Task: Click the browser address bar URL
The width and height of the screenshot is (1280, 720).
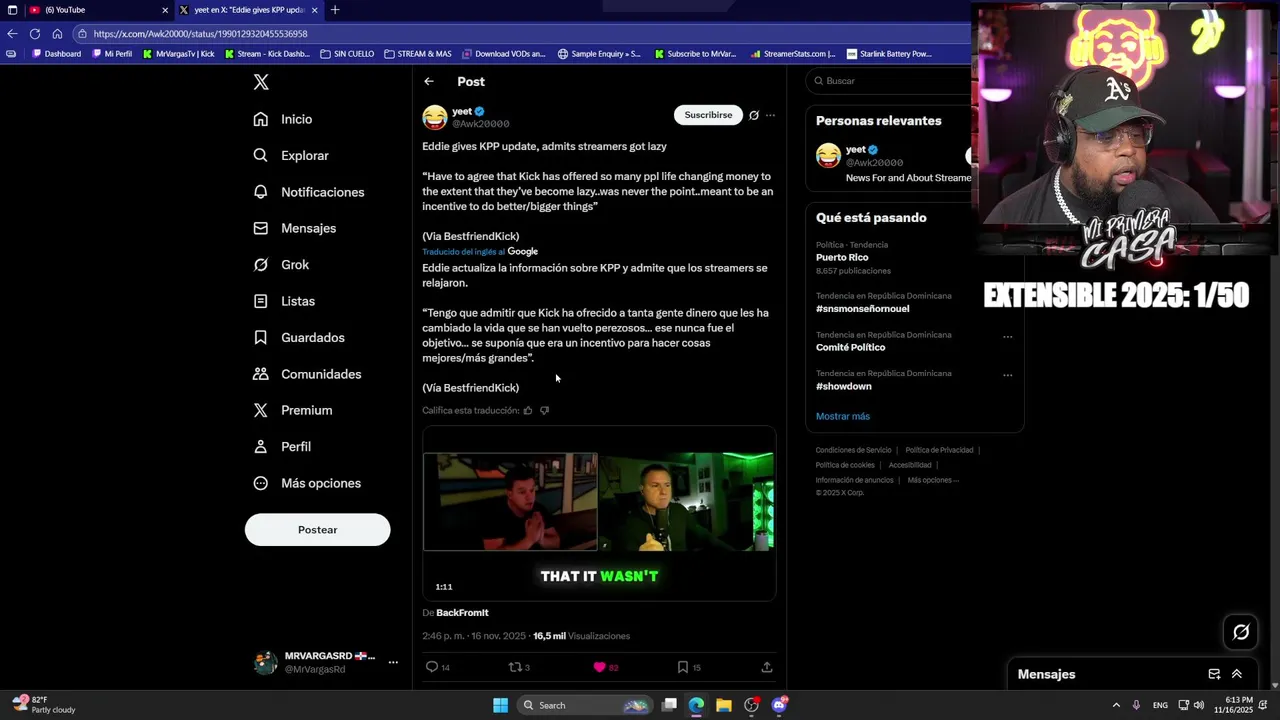Action: 200,34
